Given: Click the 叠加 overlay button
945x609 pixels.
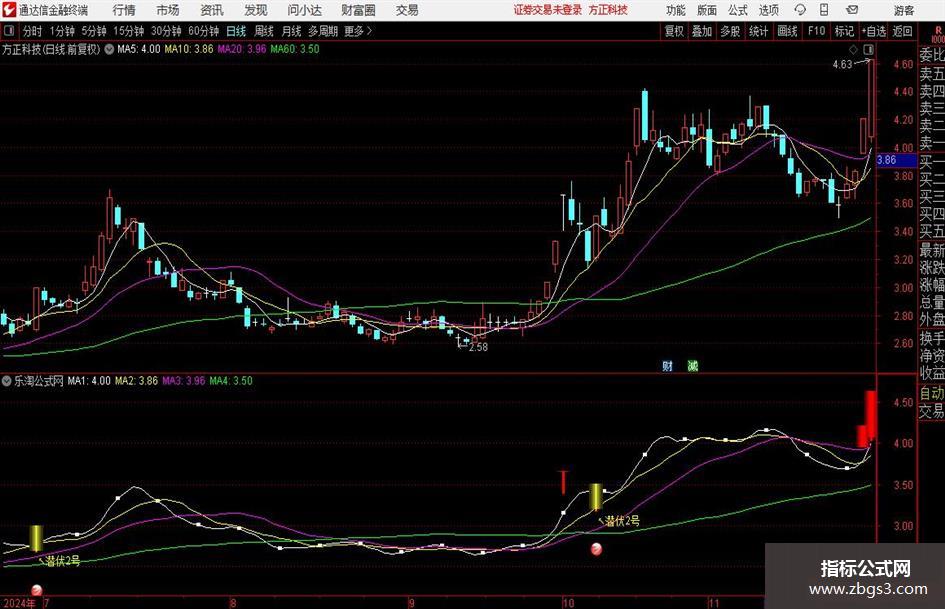Looking at the screenshot, I should 702,31.
